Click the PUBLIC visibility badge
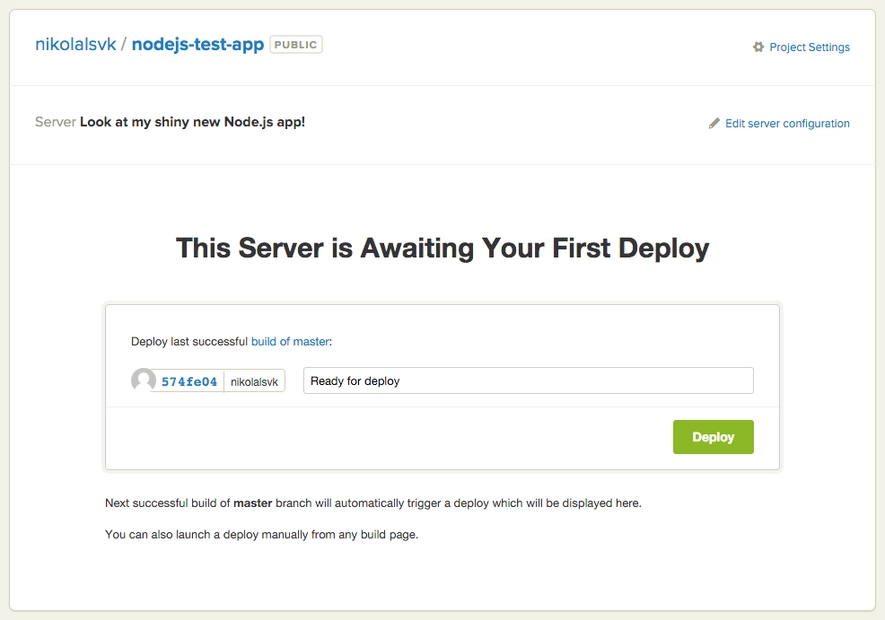This screenshot has height=620, width=885. (296, 45)
